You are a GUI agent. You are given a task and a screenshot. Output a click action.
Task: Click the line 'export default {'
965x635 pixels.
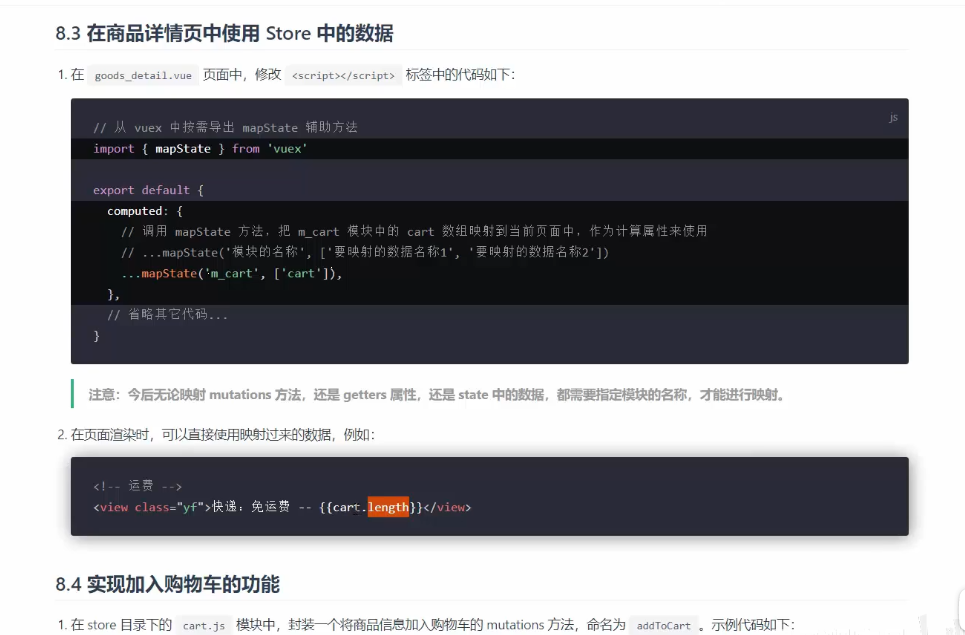tap(148, 190)
